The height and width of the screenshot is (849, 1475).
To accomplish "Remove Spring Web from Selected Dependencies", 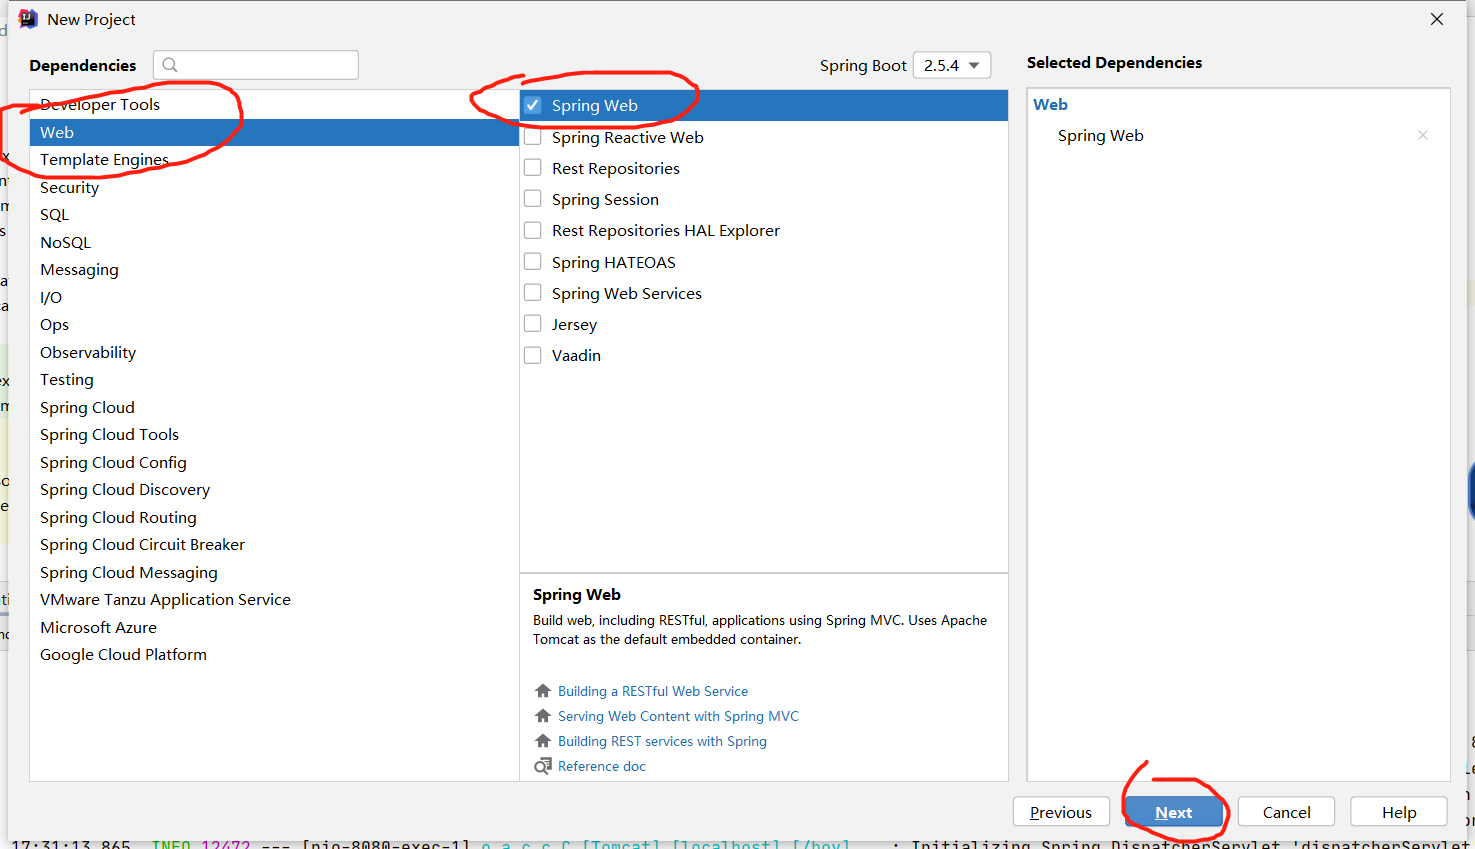I will 1423,135.
